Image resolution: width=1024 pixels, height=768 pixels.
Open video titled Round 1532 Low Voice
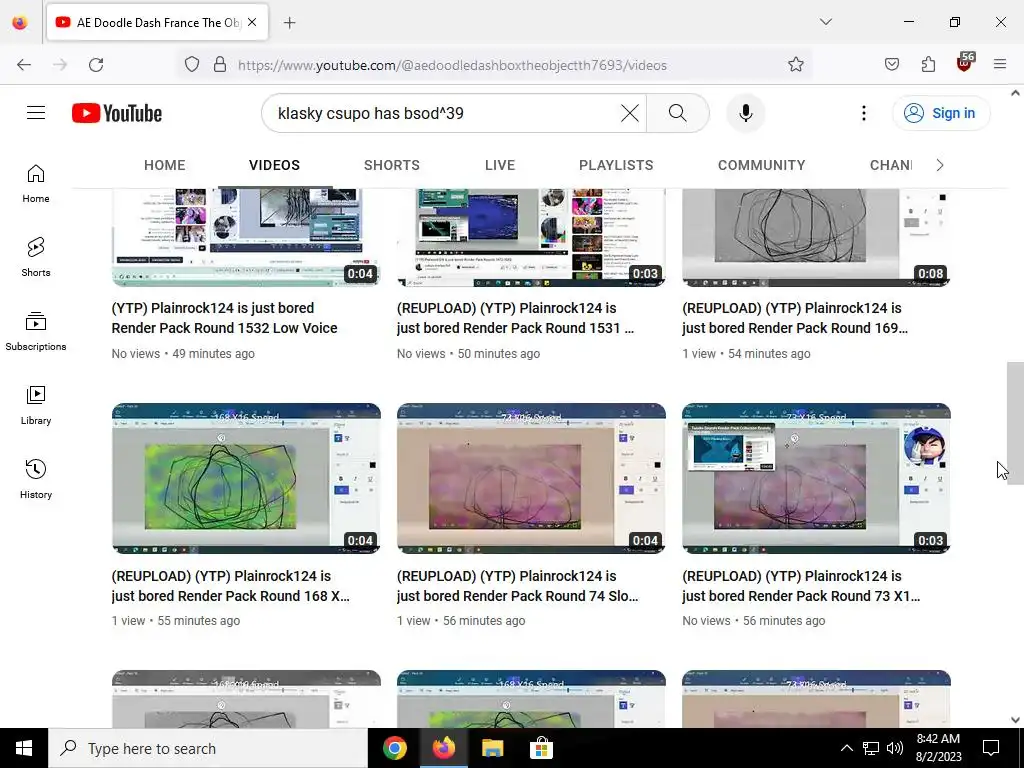(225, 318)
